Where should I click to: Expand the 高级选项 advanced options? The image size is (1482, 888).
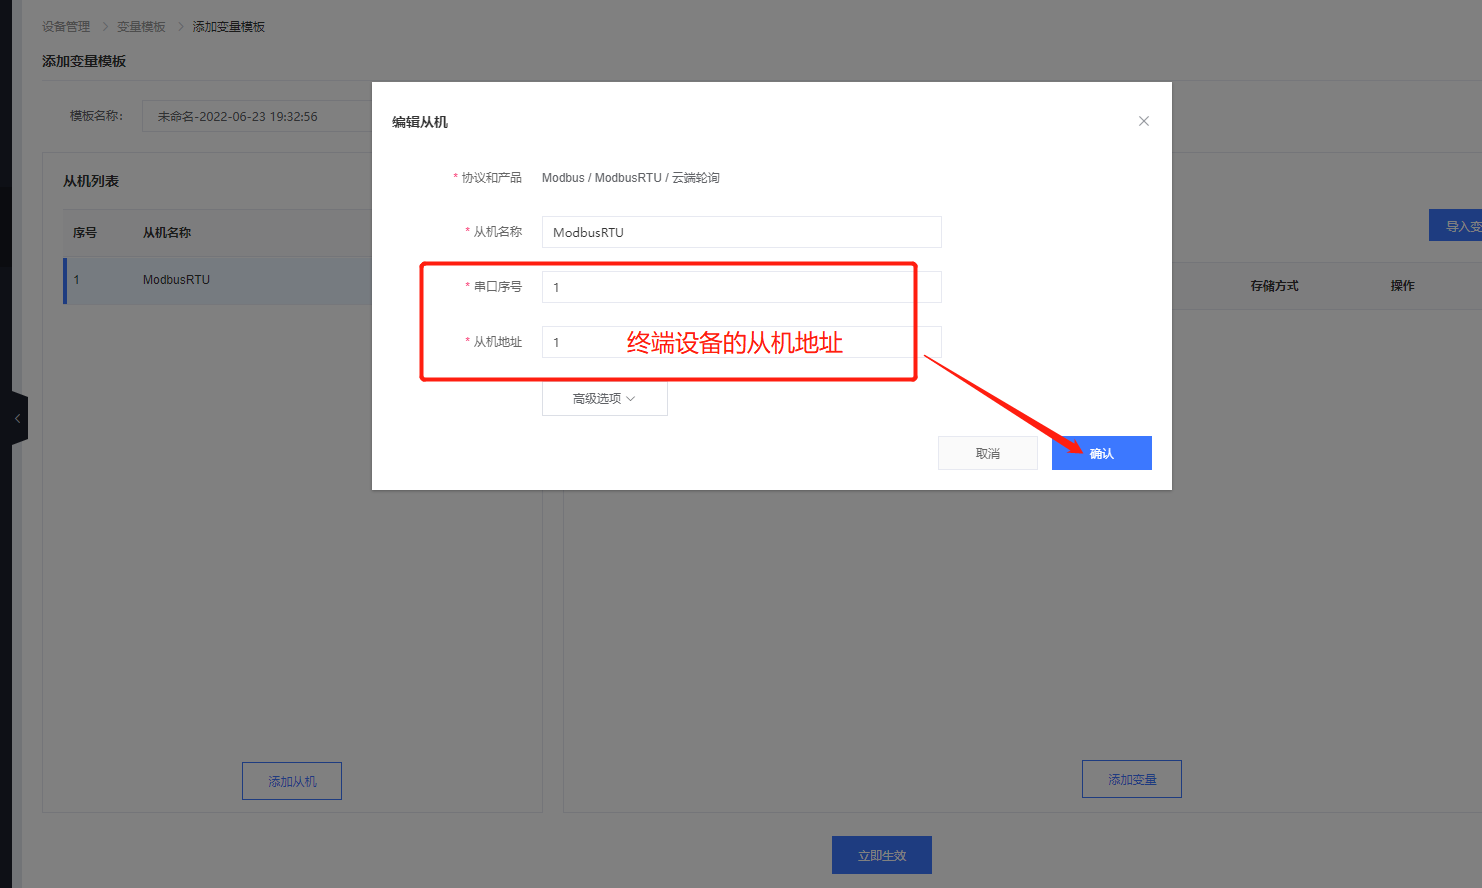[603, 399]
